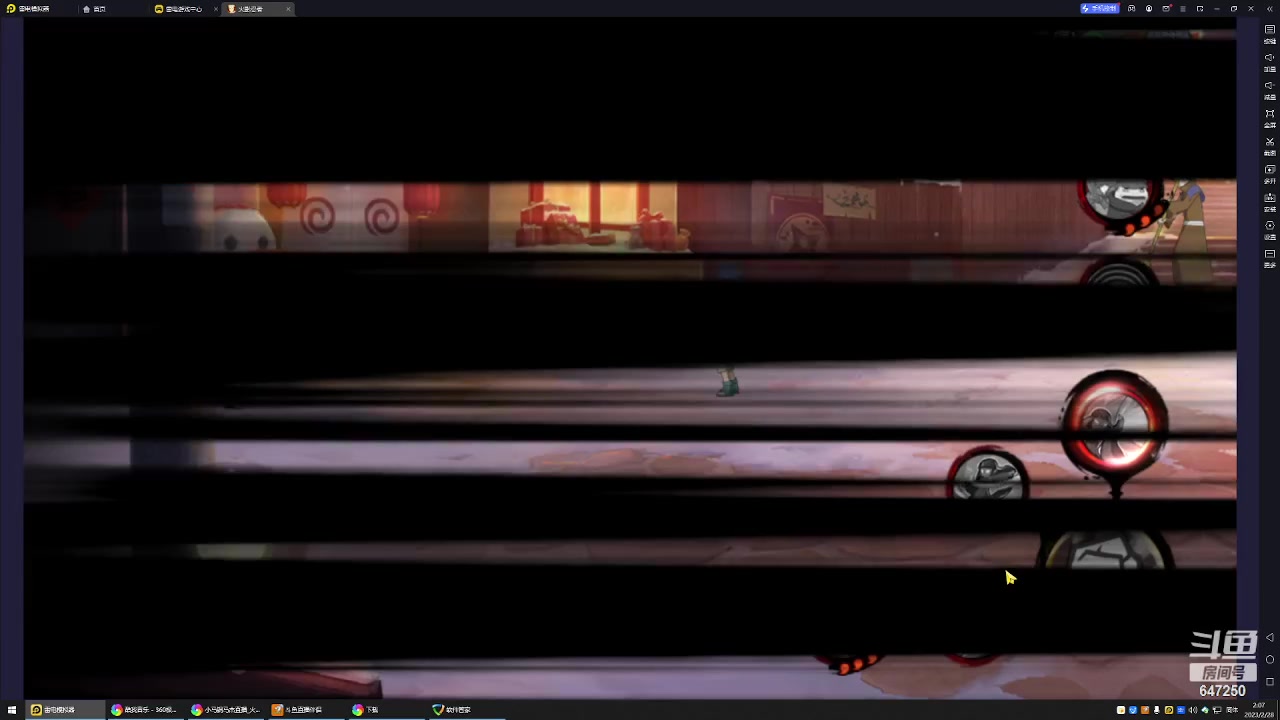
Task: Open the mail messages icon in title bar
Action: [x=1166, y=8]
